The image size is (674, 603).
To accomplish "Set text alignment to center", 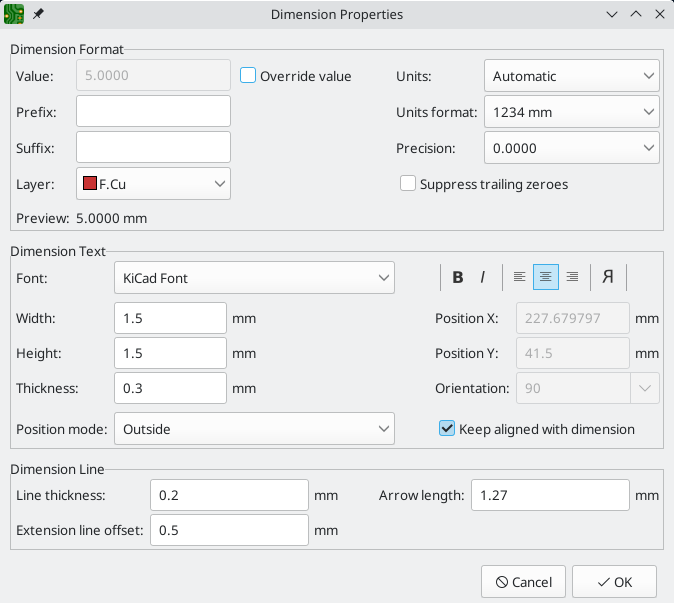I will pyautogui.click(x=546, y=277).
